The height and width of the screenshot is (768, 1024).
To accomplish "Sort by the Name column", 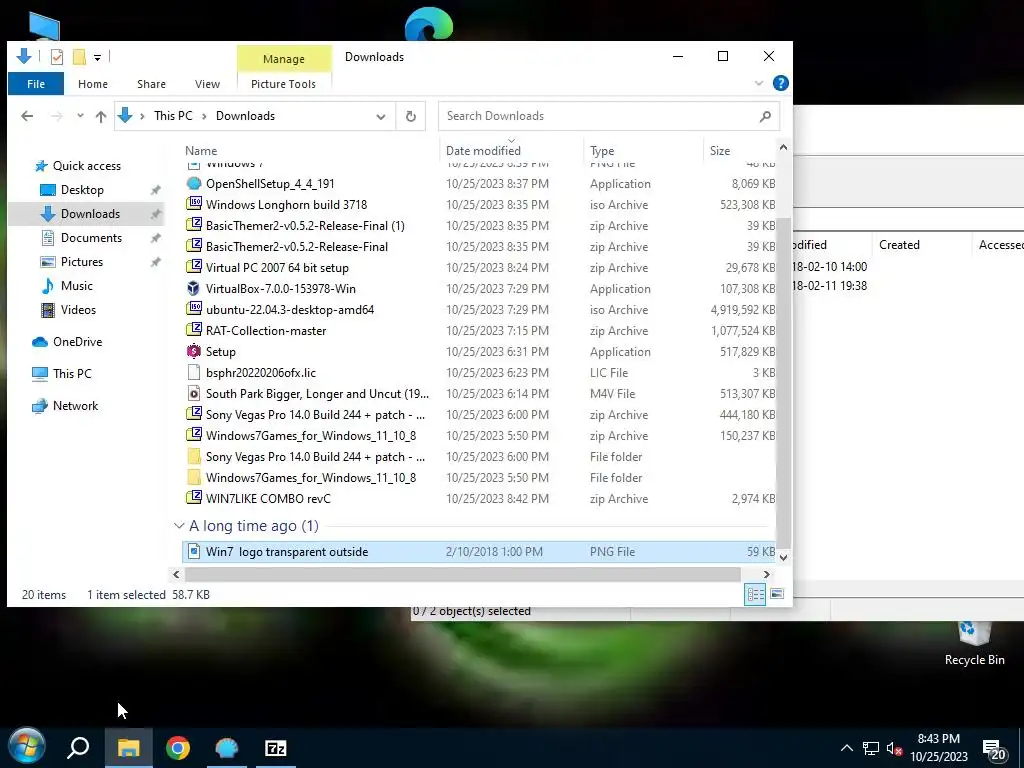I will pyautogui.click(x=201, y=151).
